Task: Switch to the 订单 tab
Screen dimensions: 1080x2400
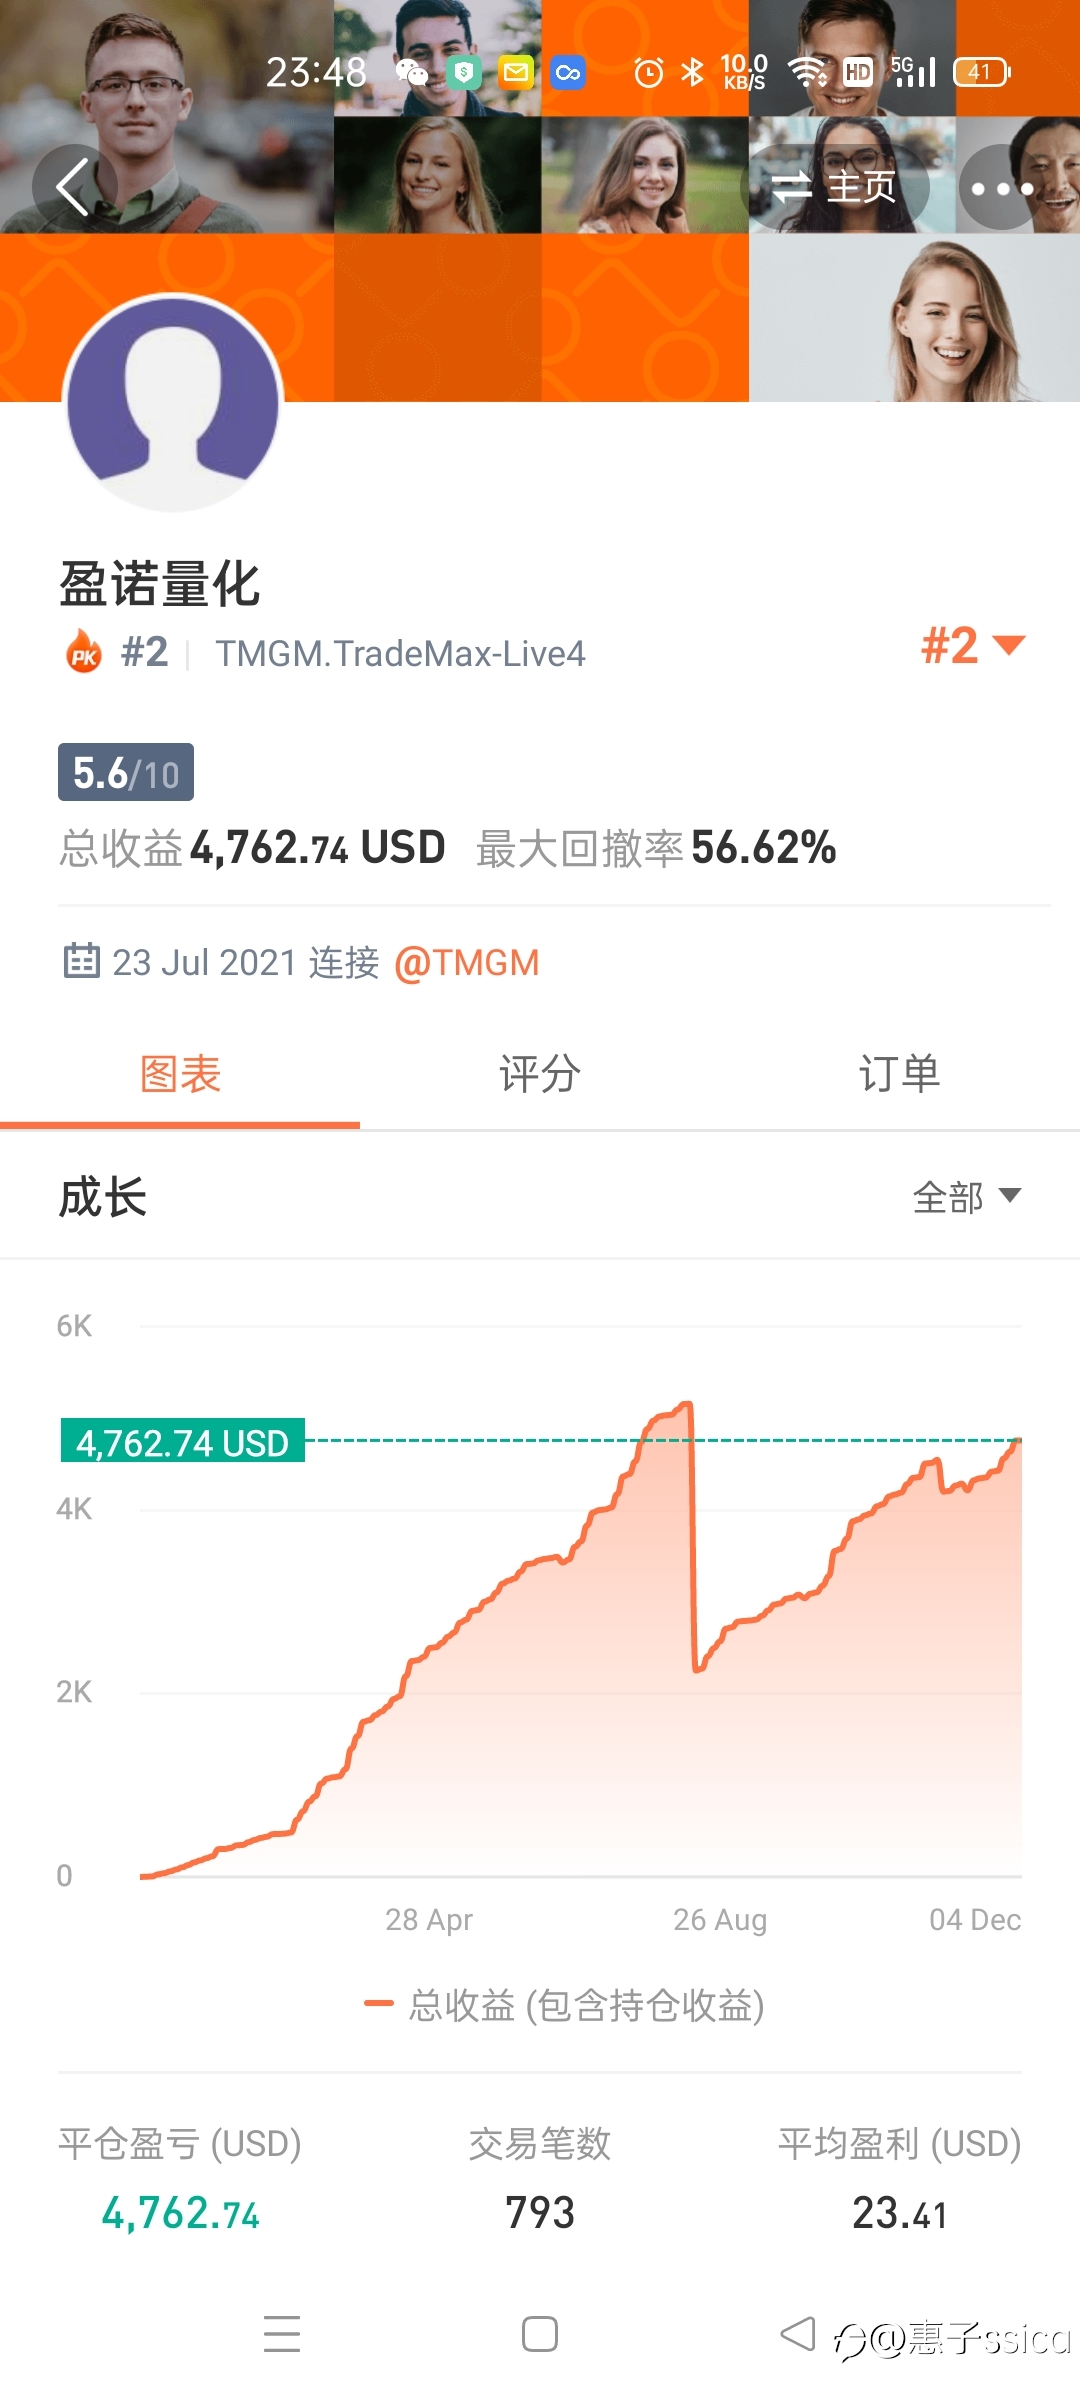Action: tap(900, 1075)
